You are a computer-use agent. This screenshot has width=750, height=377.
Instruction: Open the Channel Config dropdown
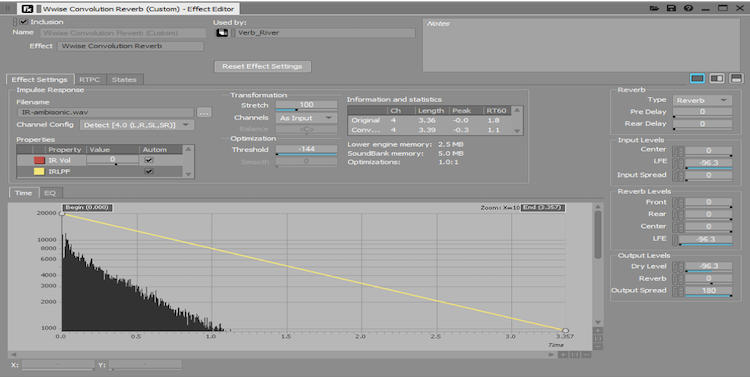136,125
